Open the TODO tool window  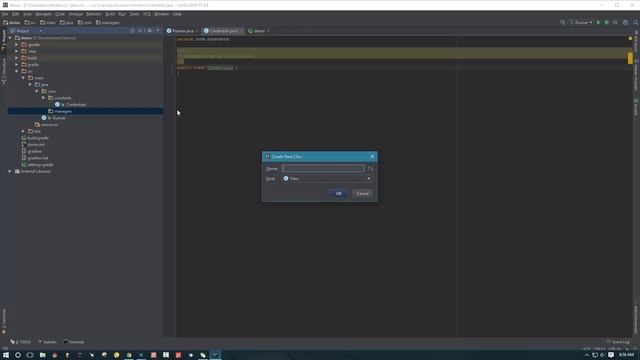pos(20,342)
